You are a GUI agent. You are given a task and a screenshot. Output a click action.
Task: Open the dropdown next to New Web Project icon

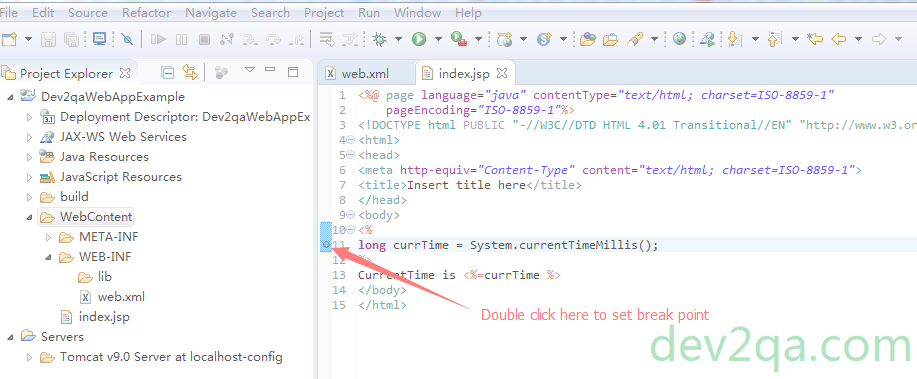pyautogui.click(x=523, y=39)
